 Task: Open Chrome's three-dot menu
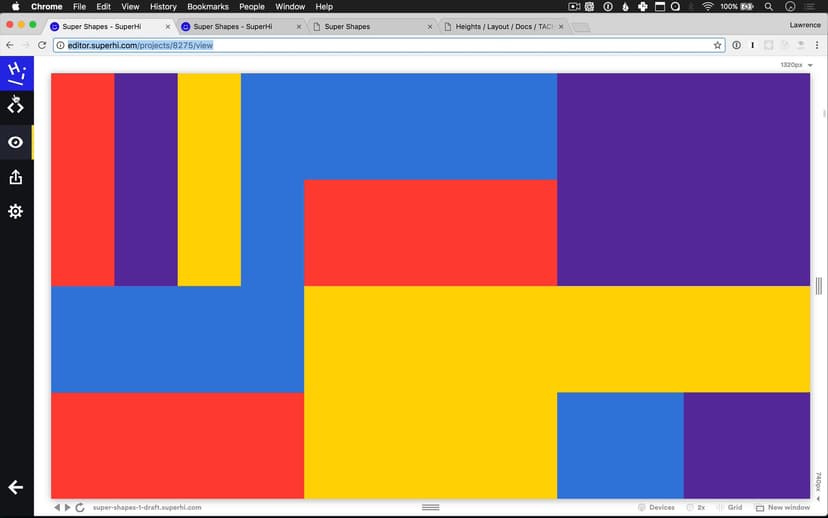point(817,45)
